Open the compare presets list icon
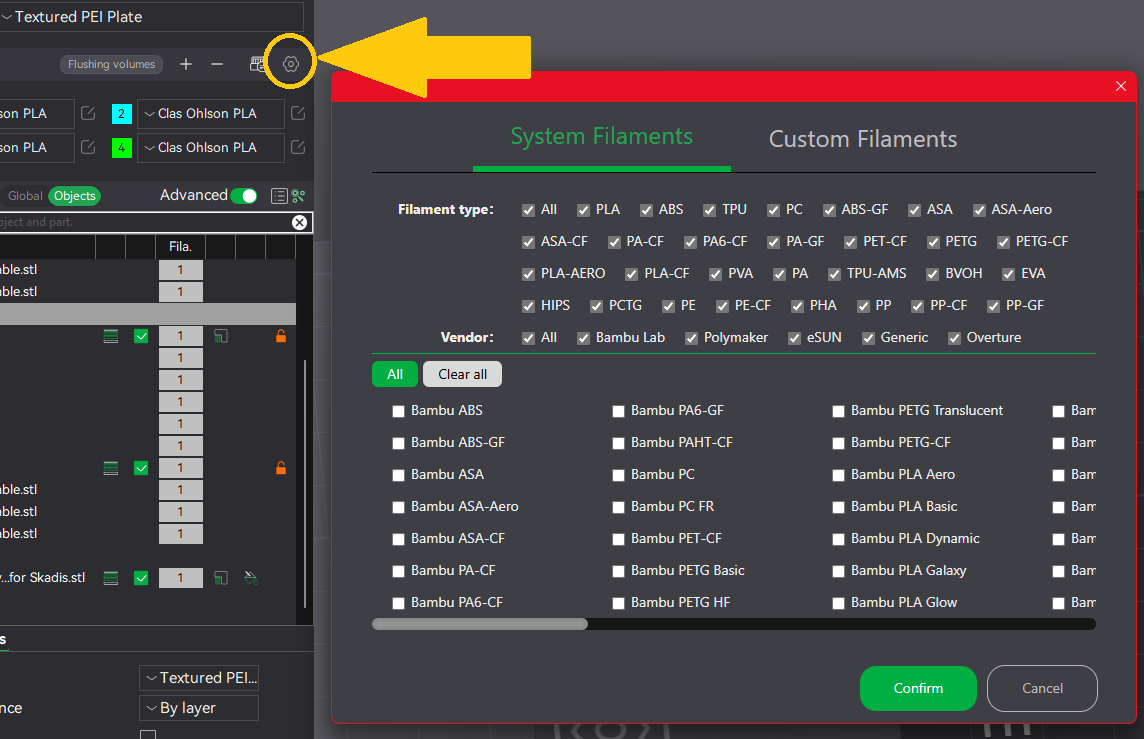Viewport: 1144px width, 739px height. tap(279, 196)
